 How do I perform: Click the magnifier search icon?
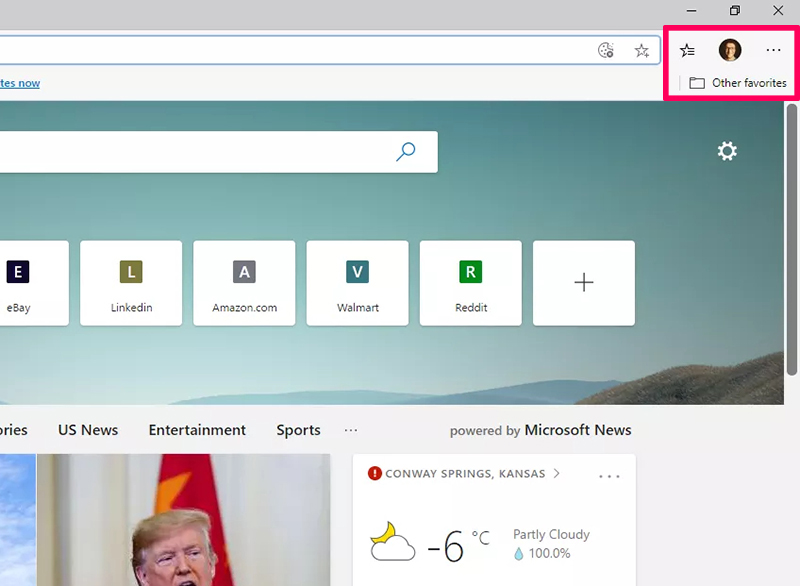click(x=406, y=151)
